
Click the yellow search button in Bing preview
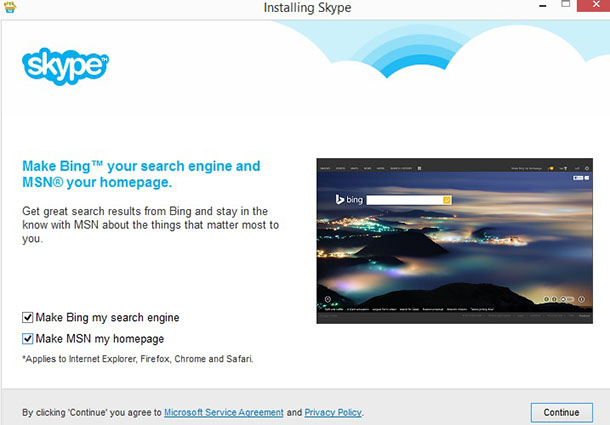tap(447, 200)
